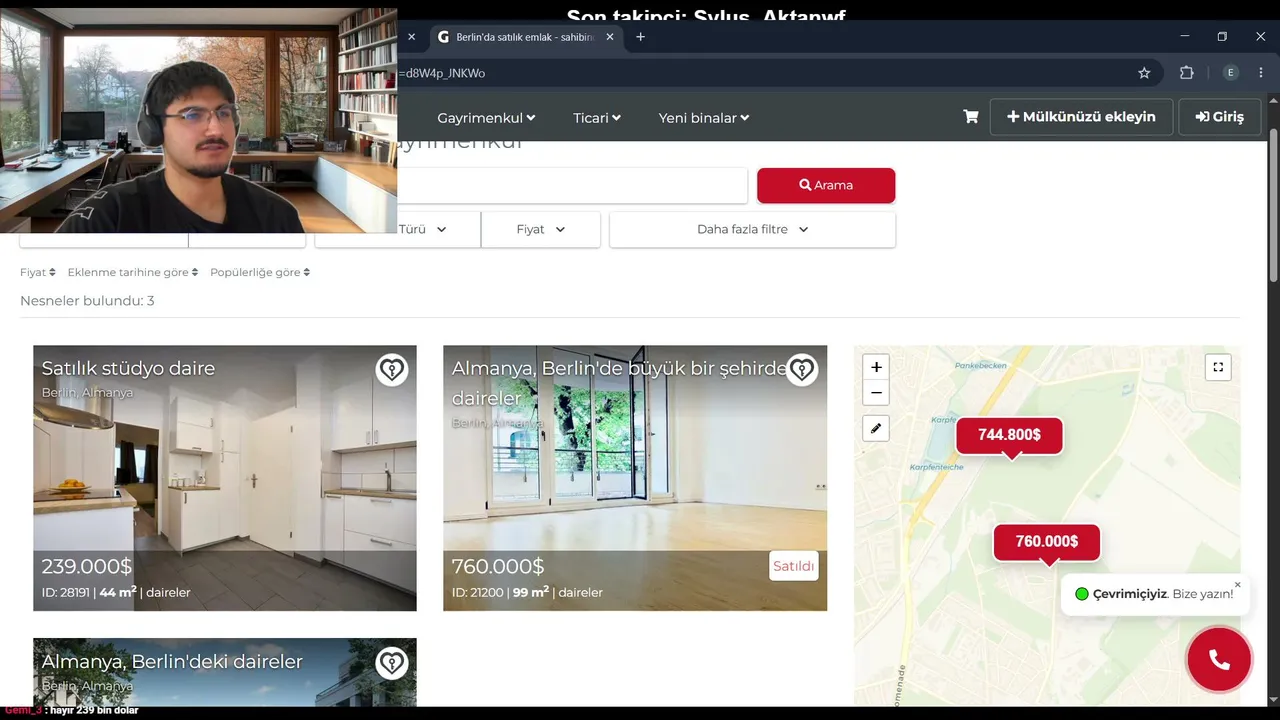Screen dimensions: 1280x720
Task: Open the Türü filter dropdown
Action: (423, 229)
